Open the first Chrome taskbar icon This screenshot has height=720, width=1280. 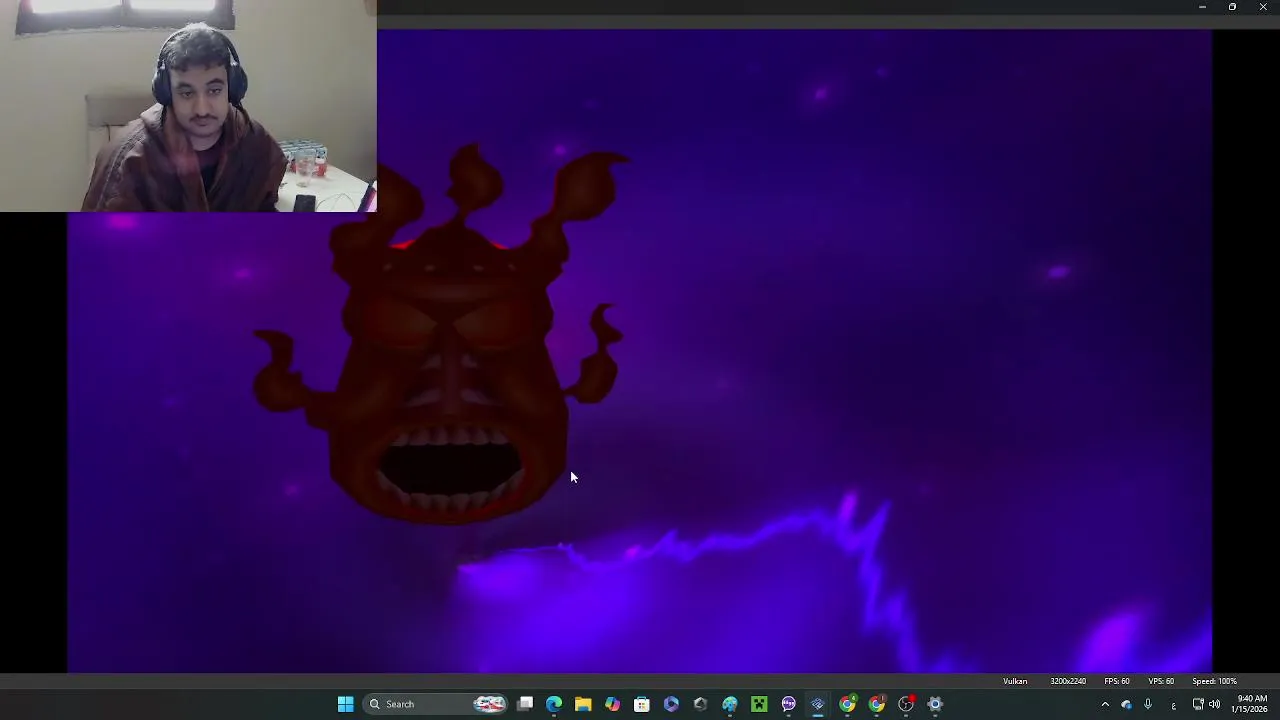point(847,704)
